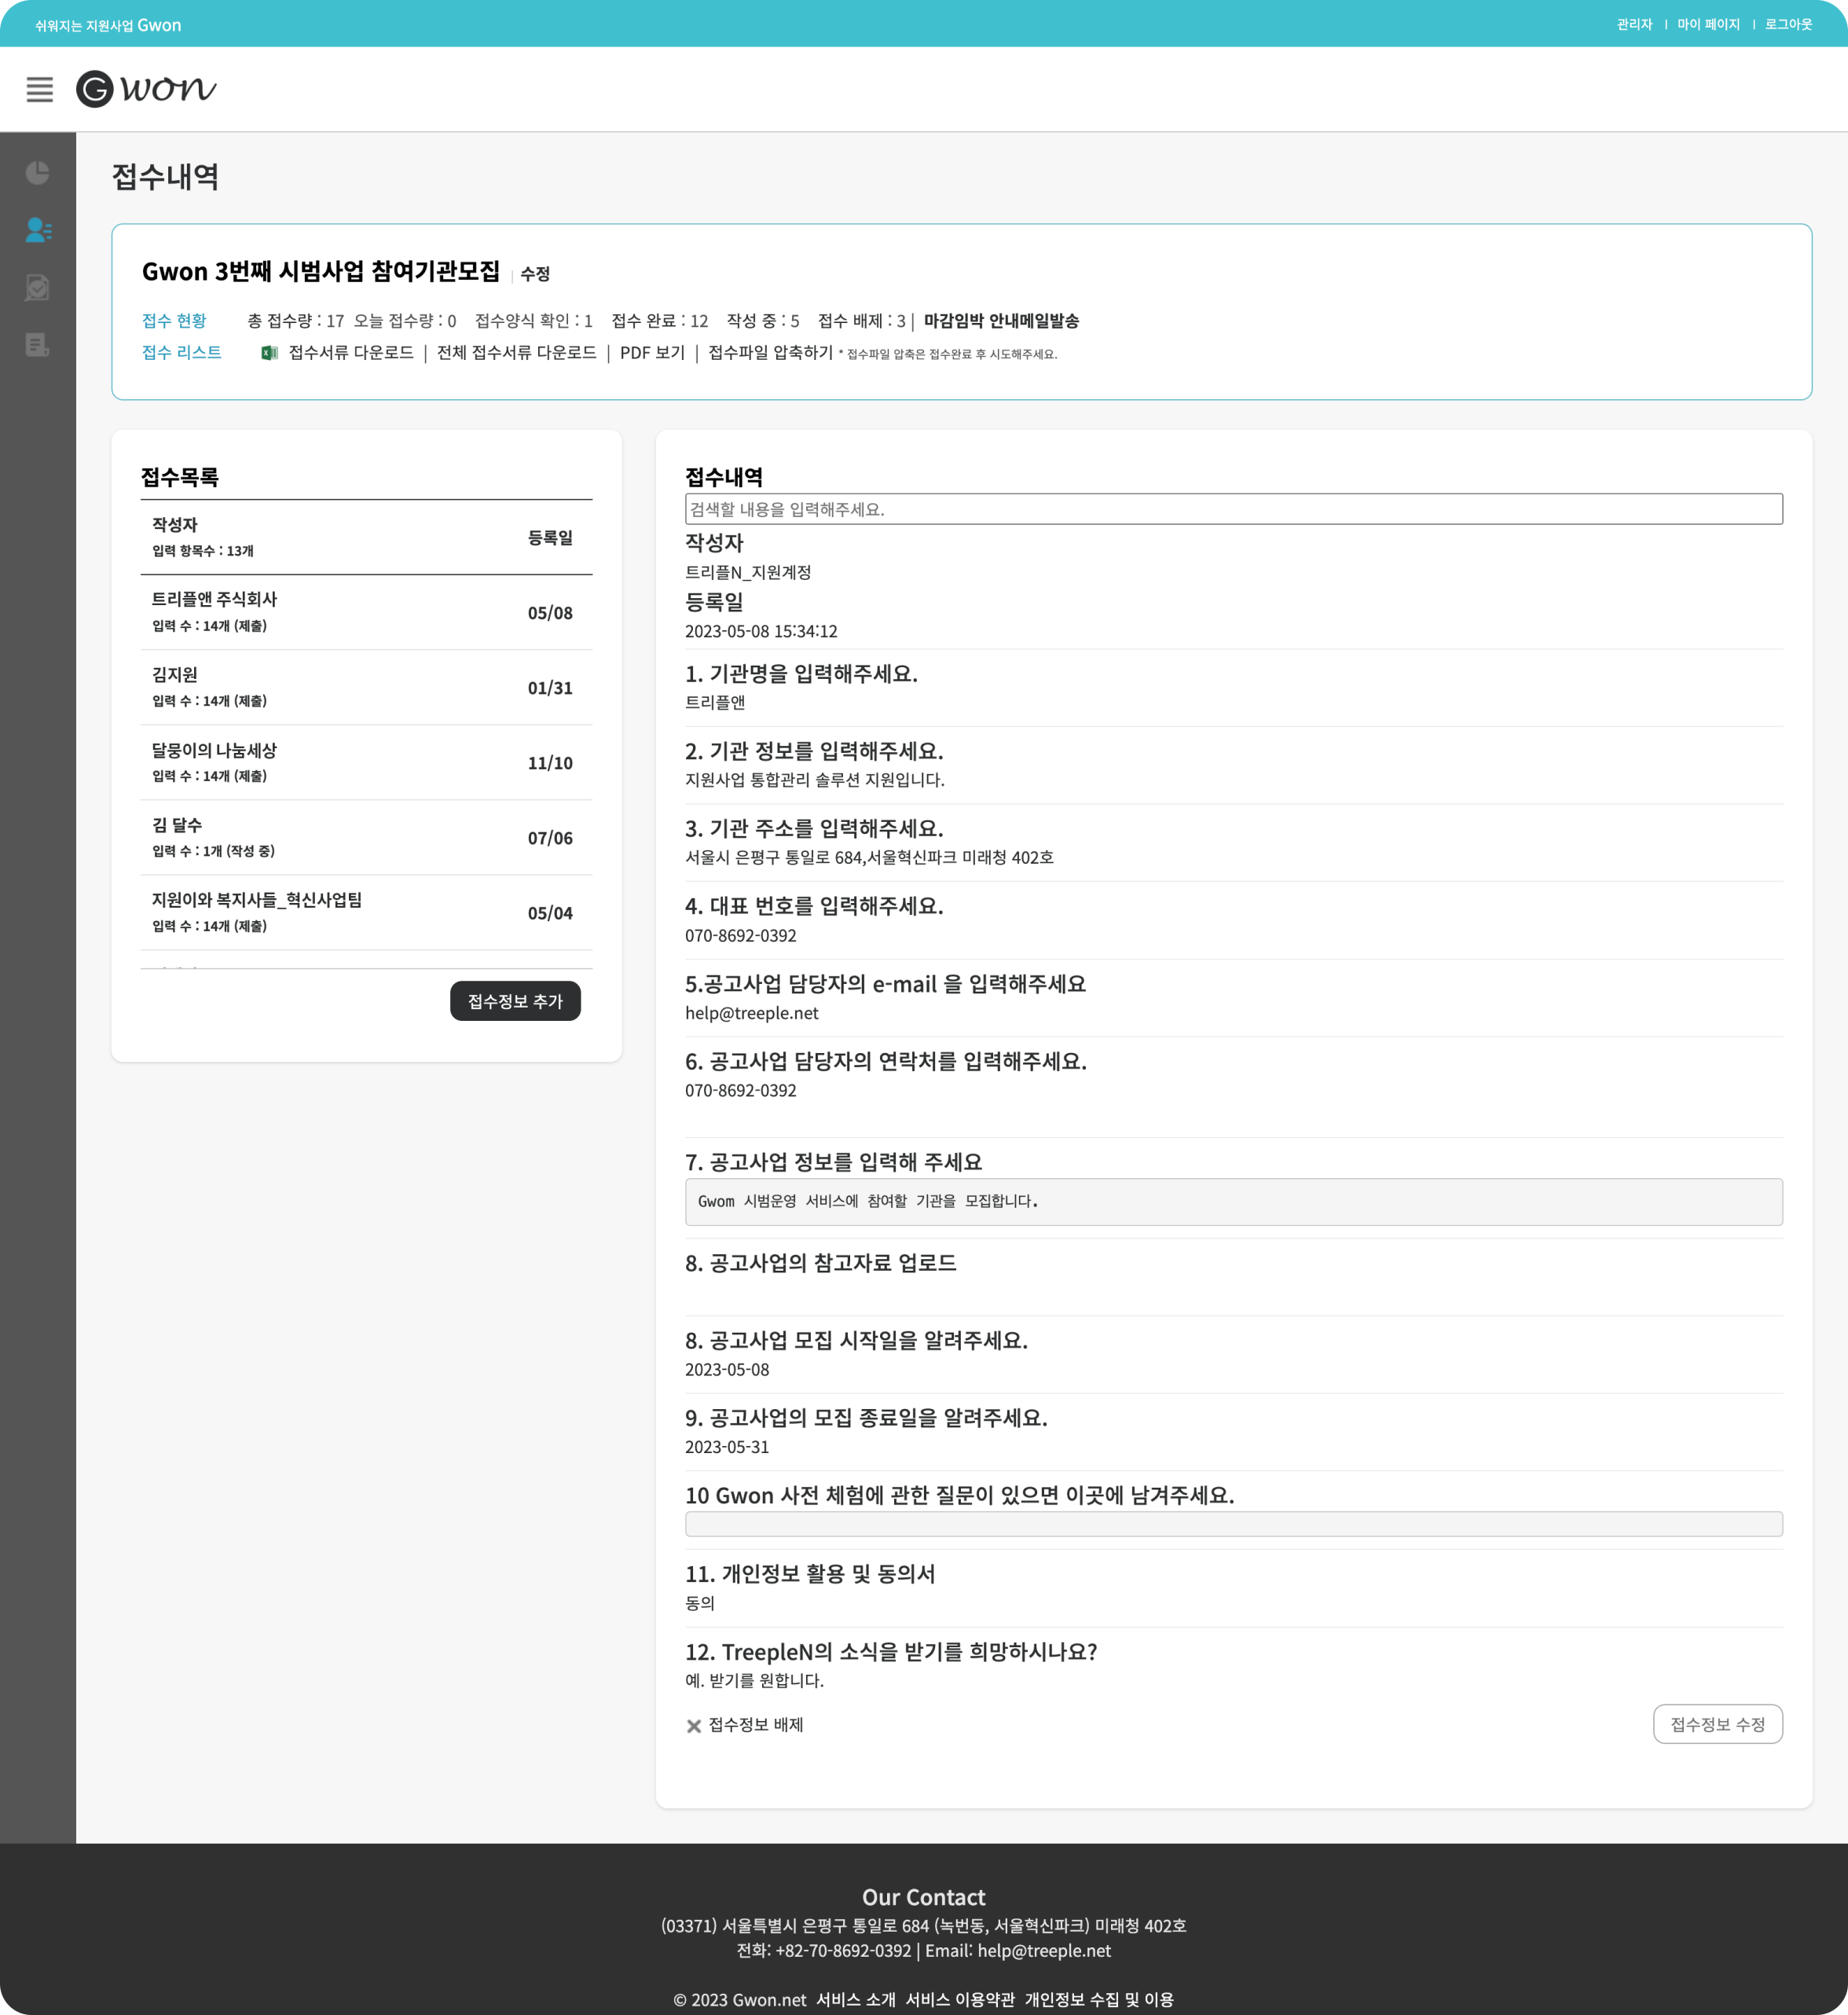
Task: Open 지원이와 복지사들_혁신사업팀 entry
Action: click(x=366, y=912)
